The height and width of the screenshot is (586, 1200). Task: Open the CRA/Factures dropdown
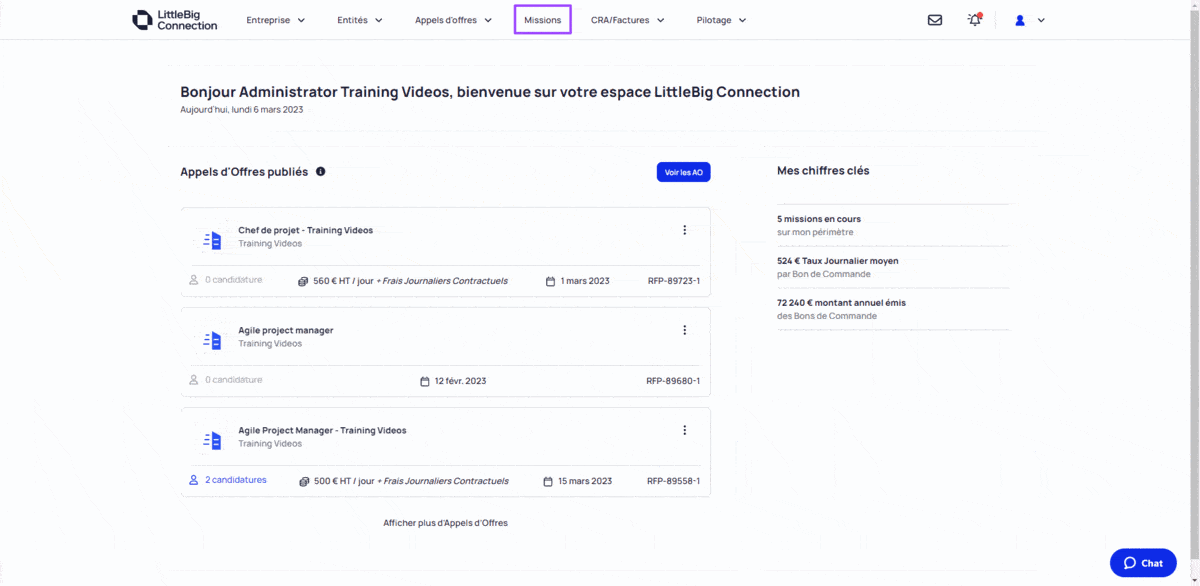tap(627, 20)
